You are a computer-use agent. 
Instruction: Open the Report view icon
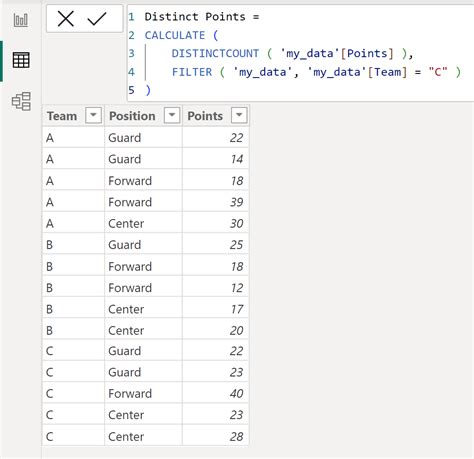tap(21, 20)
